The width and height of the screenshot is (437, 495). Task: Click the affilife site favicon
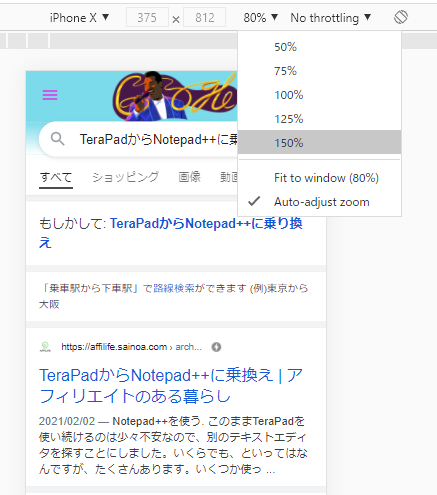(45, 347)
